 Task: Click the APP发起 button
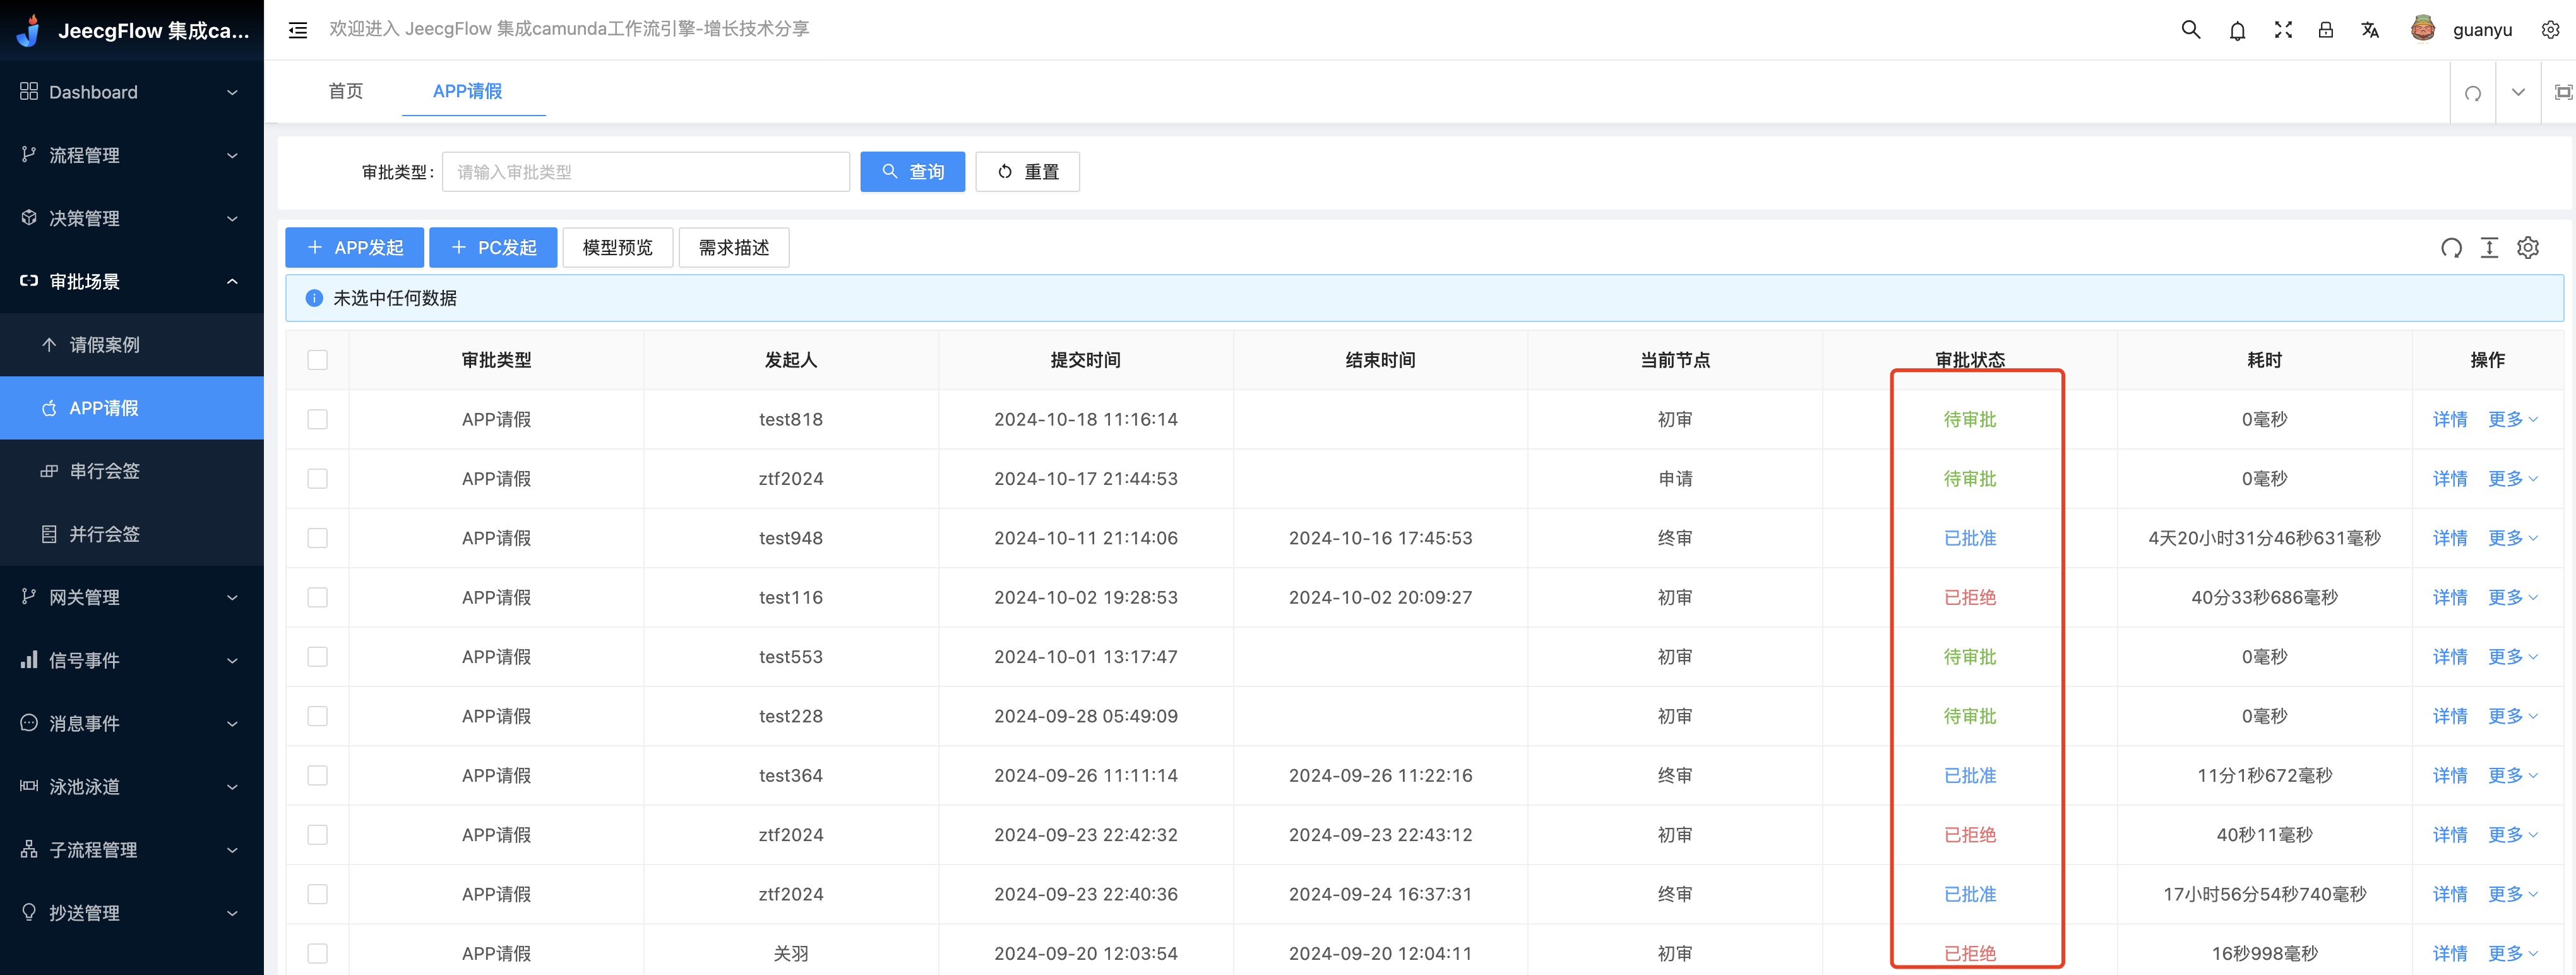(354, 247)
